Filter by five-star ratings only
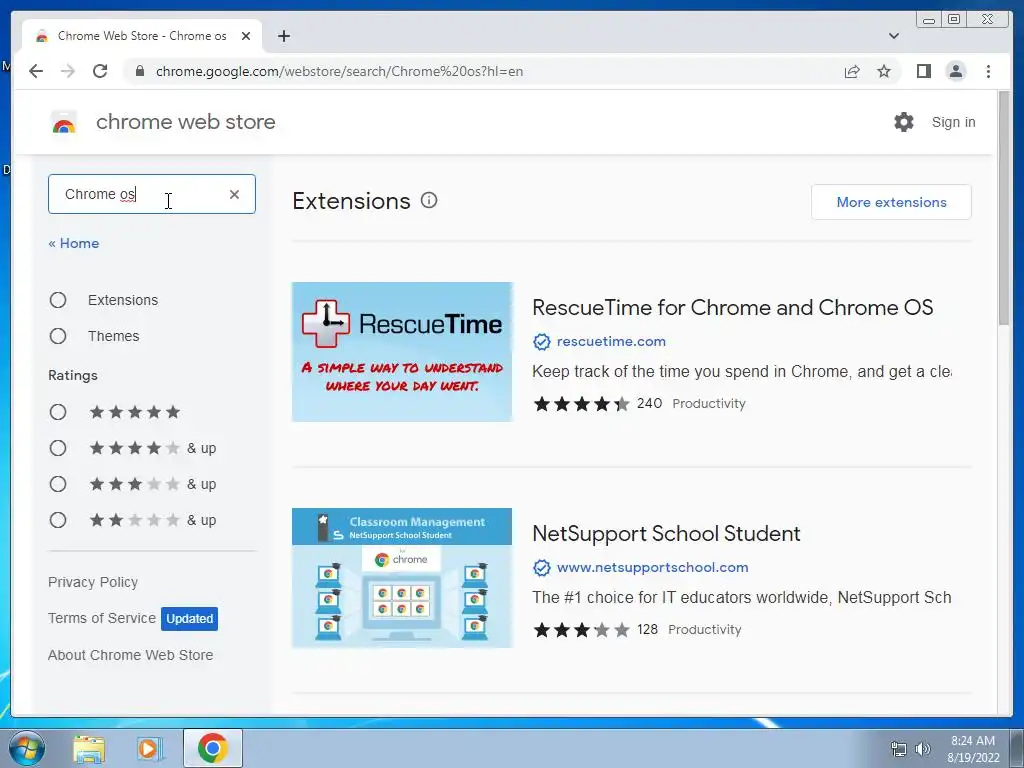Viewport: 1024px width, 768px height. click(x=58, y=412)
